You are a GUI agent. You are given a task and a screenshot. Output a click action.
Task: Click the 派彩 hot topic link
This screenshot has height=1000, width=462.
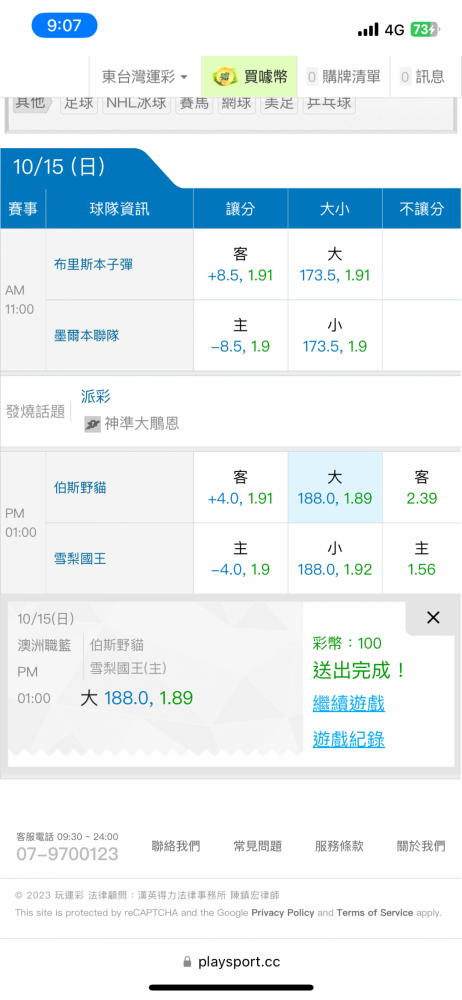point(96,397)
